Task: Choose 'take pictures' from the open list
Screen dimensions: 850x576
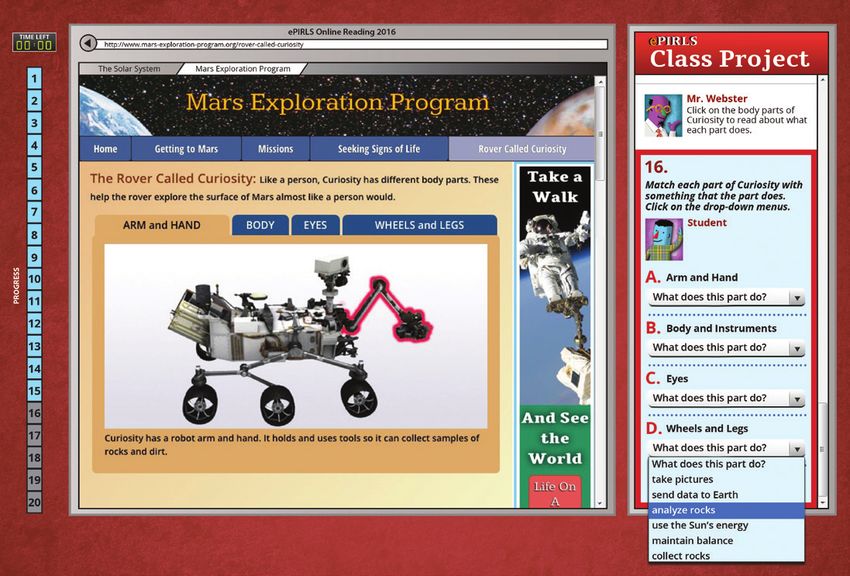Action: [x=726, y=479]
